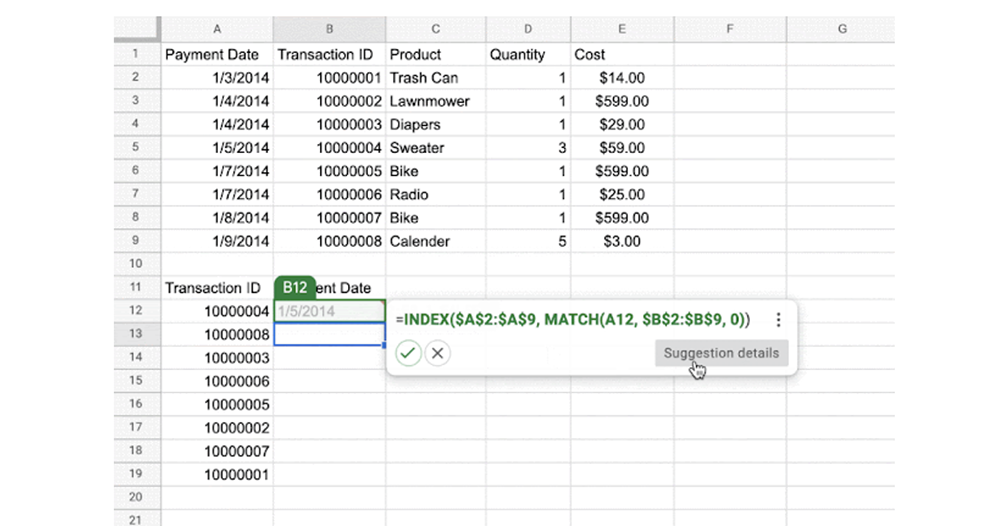Select row 1 header
This screenshot has height=526, width=1000.
tap(137, 54)
